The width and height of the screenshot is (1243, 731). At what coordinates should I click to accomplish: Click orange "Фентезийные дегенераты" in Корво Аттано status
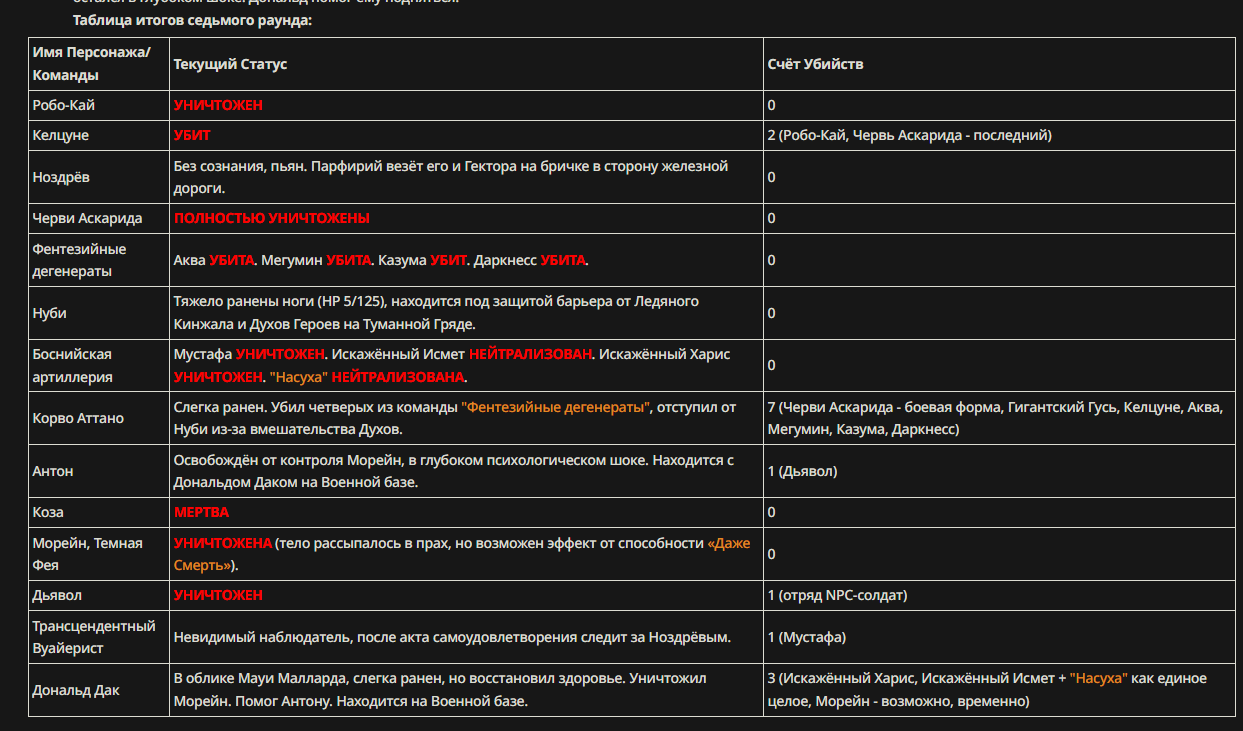coord(556,408)
